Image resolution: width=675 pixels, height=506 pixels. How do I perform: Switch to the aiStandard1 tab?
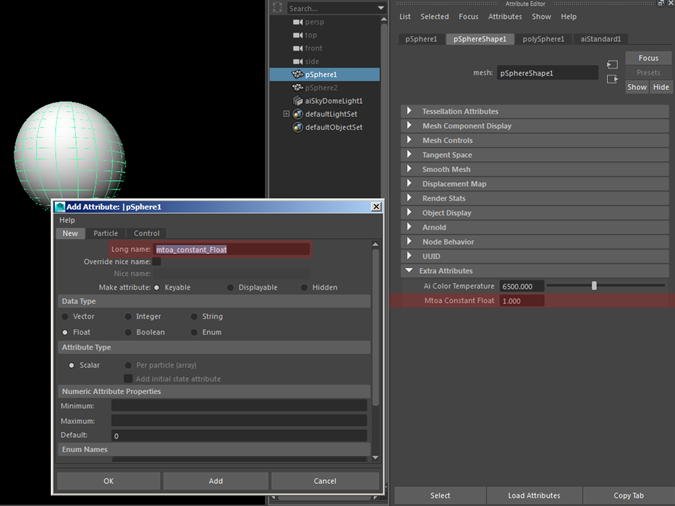(600, 39)
